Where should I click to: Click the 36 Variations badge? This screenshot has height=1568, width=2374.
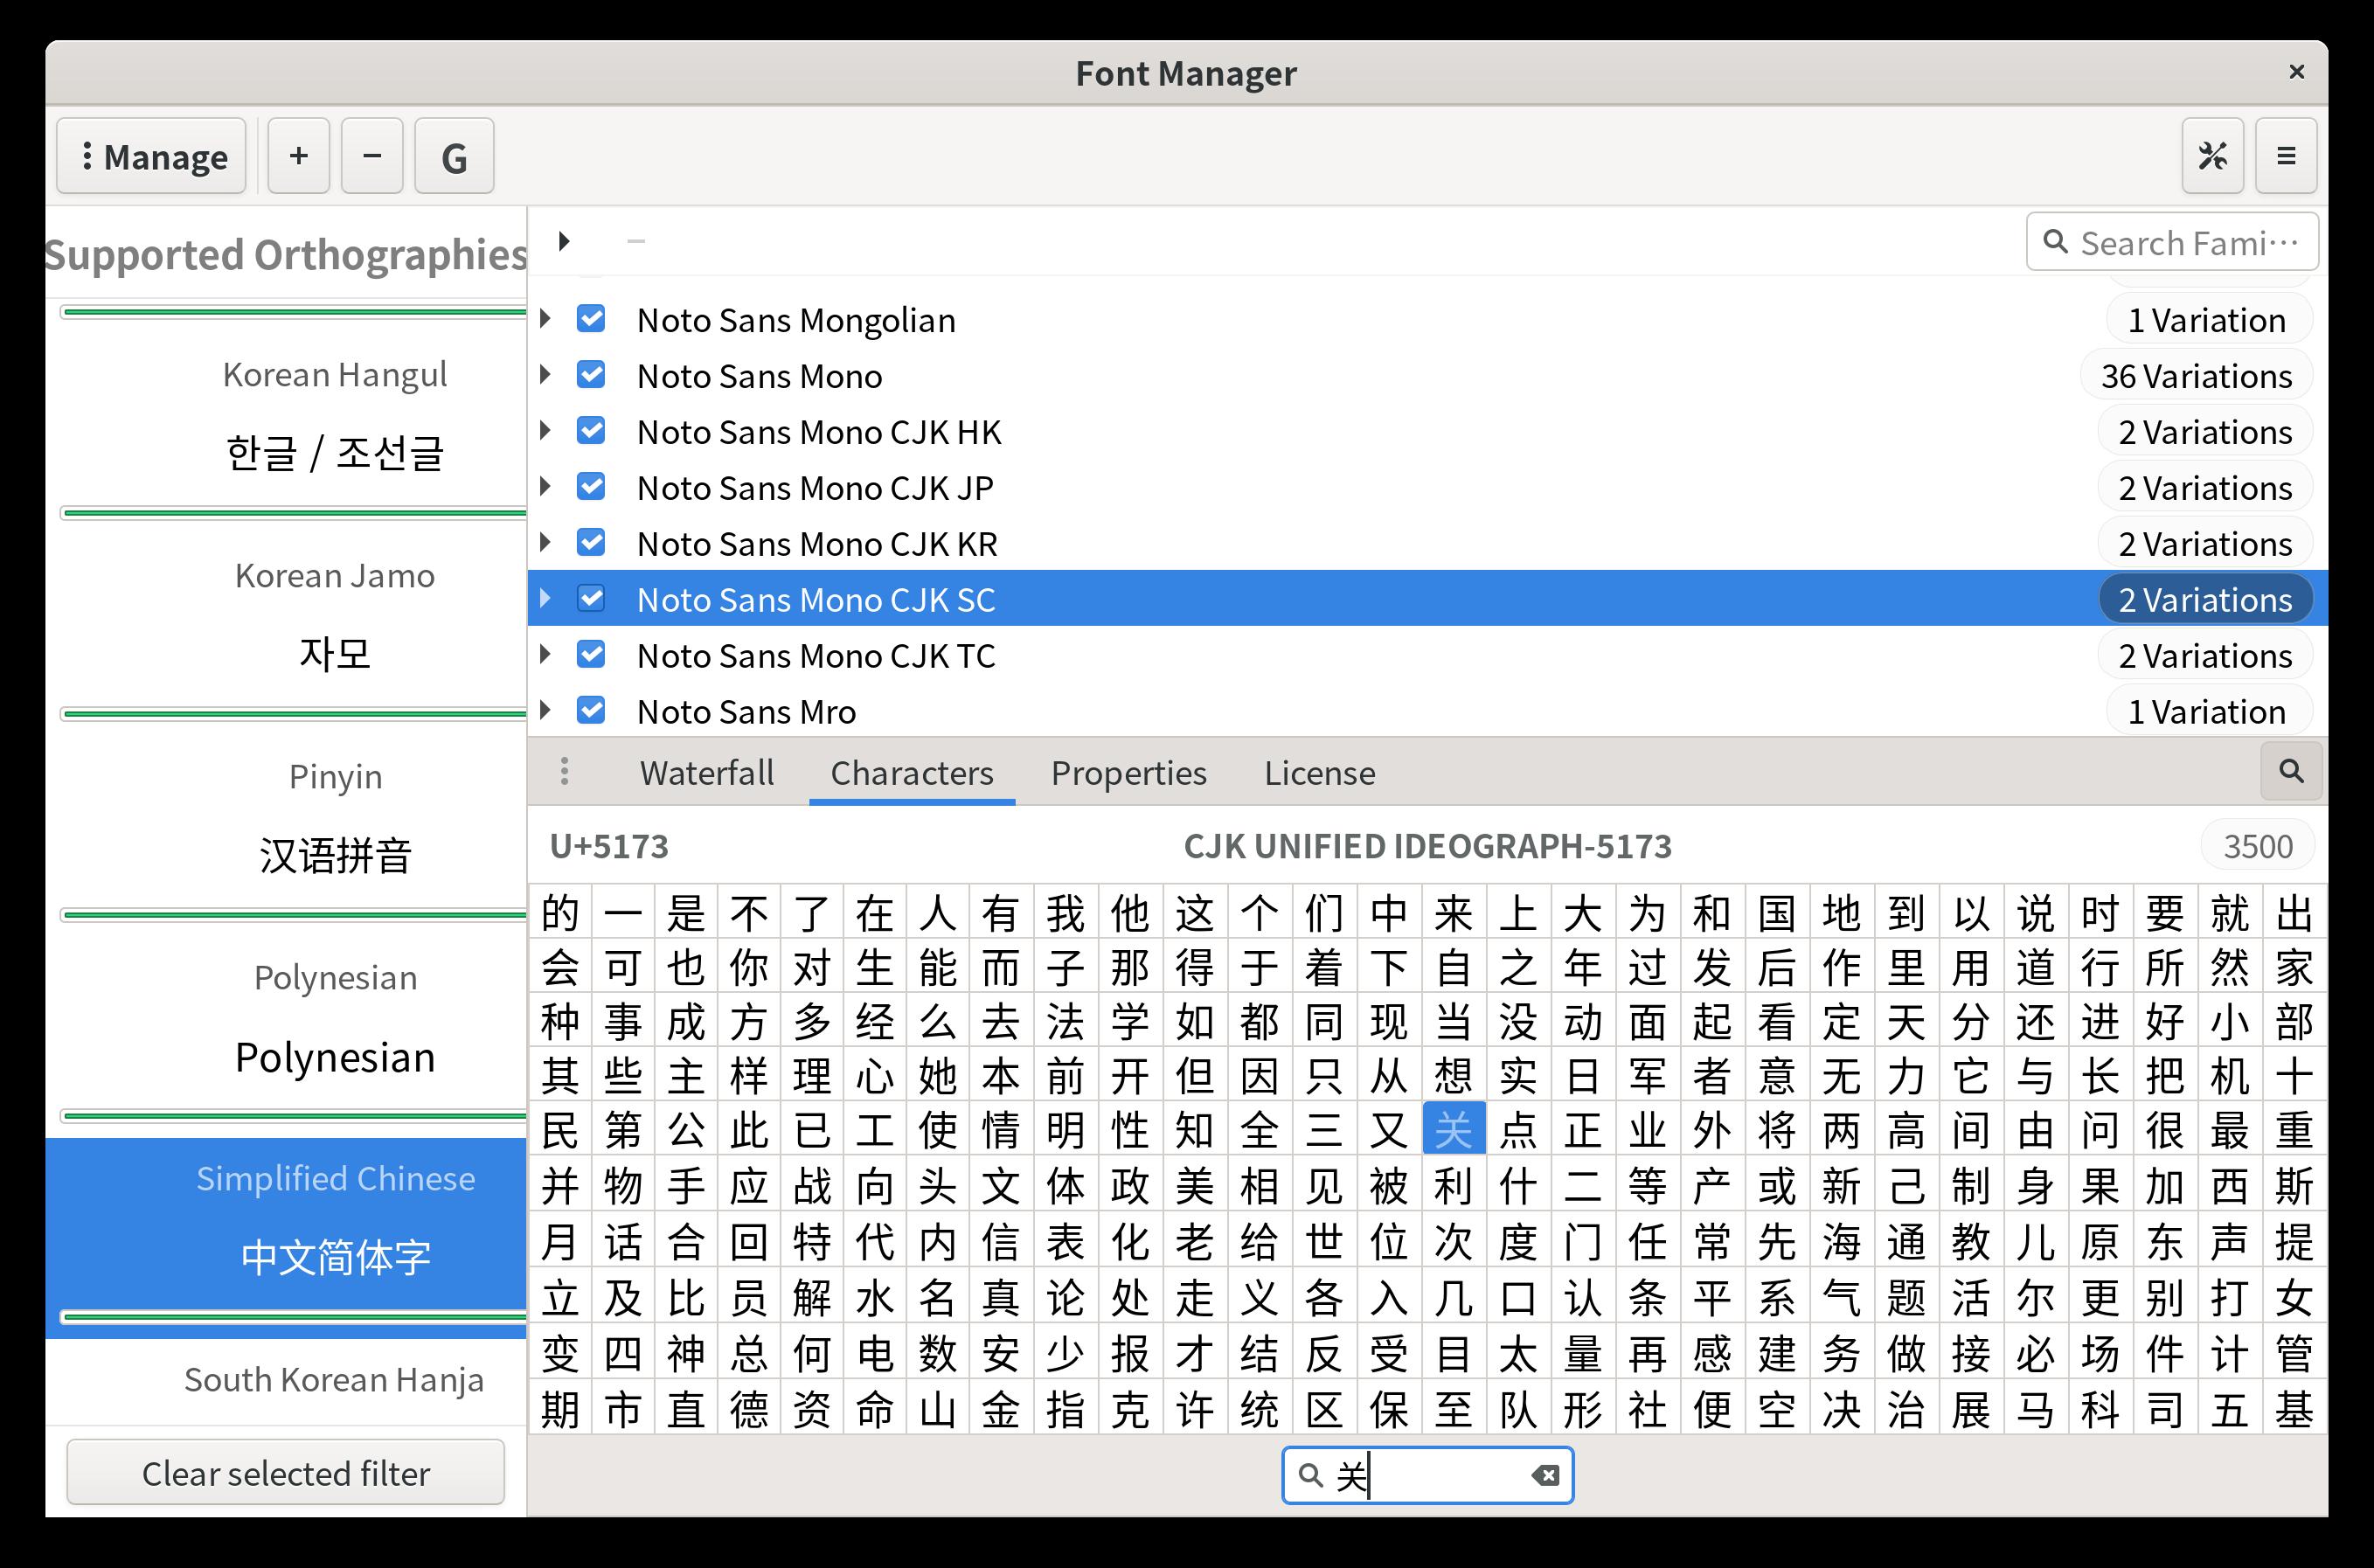pyautogui.click(x=2196, y=376)
